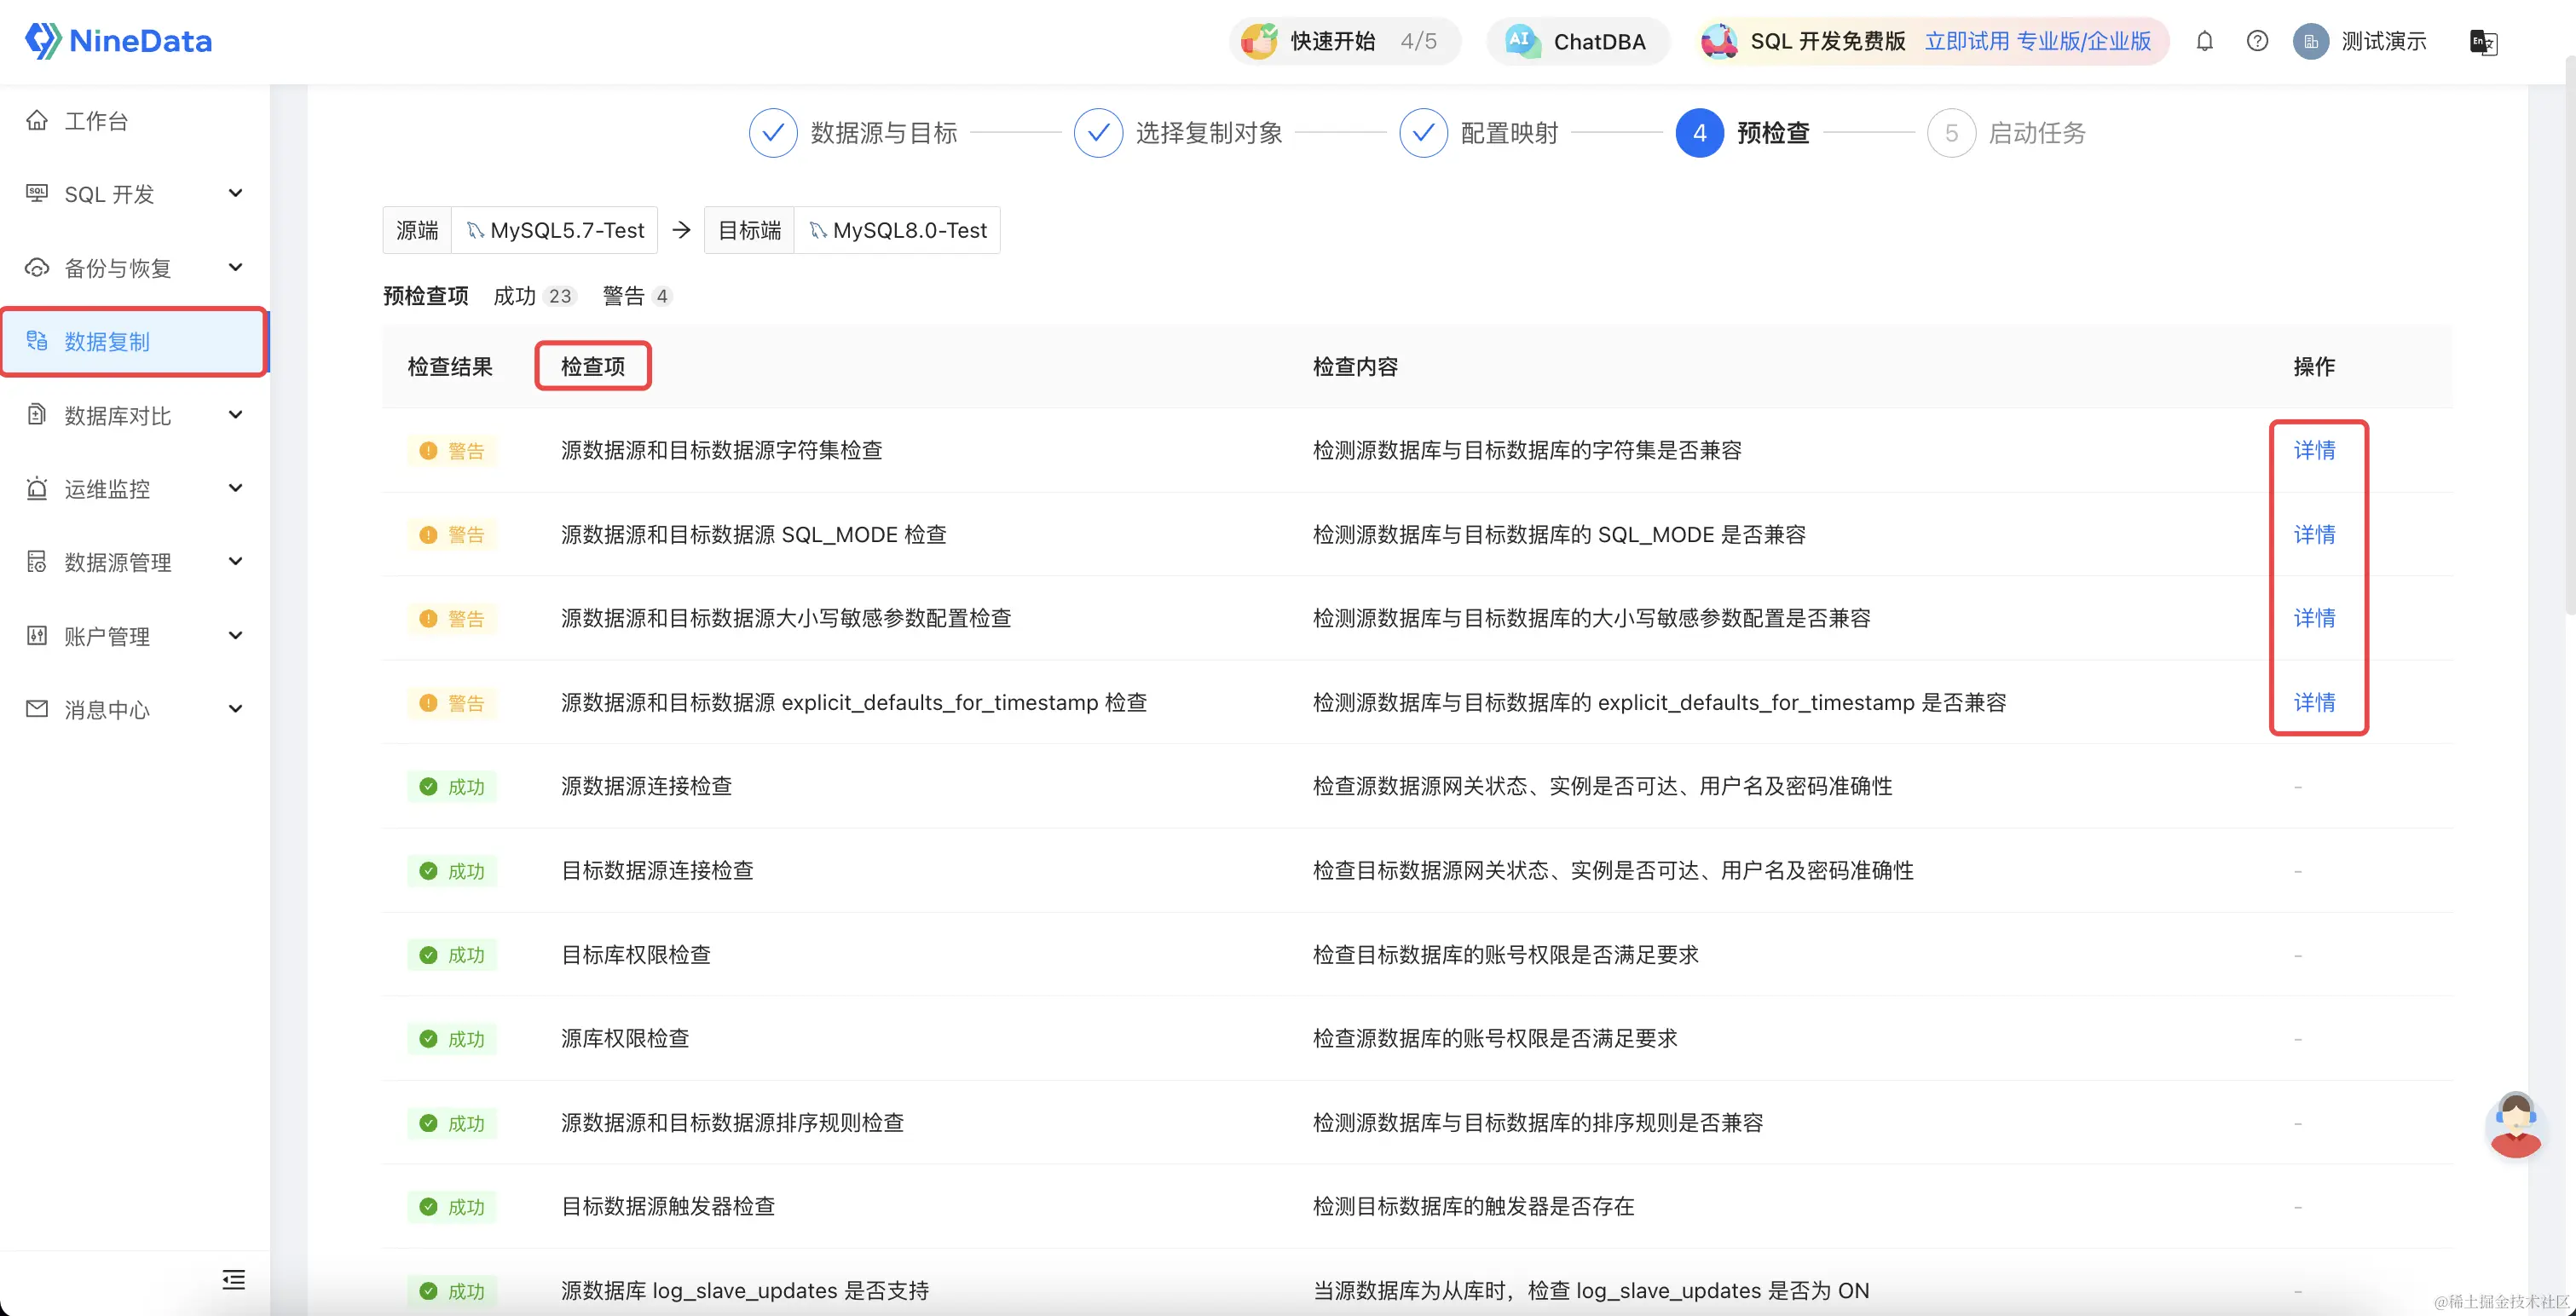2576x1316 pixels.
Task: Expand the 数据库对比 menu
Action: pyautogui.click(x=235, y=414)
